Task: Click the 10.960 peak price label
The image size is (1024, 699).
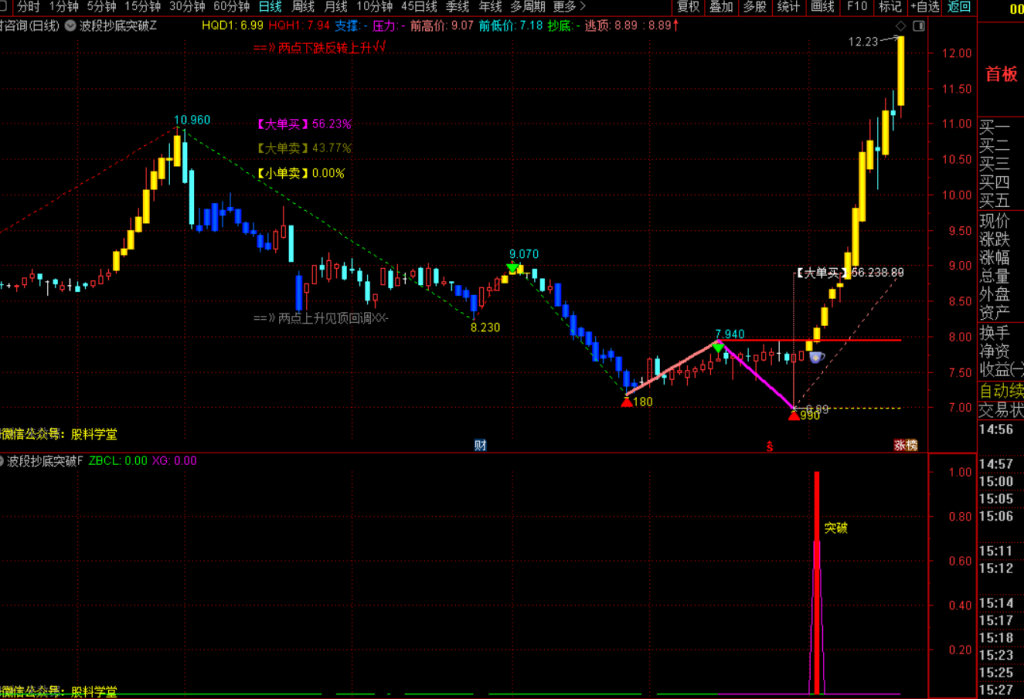Action: click(x=192, y=120)
